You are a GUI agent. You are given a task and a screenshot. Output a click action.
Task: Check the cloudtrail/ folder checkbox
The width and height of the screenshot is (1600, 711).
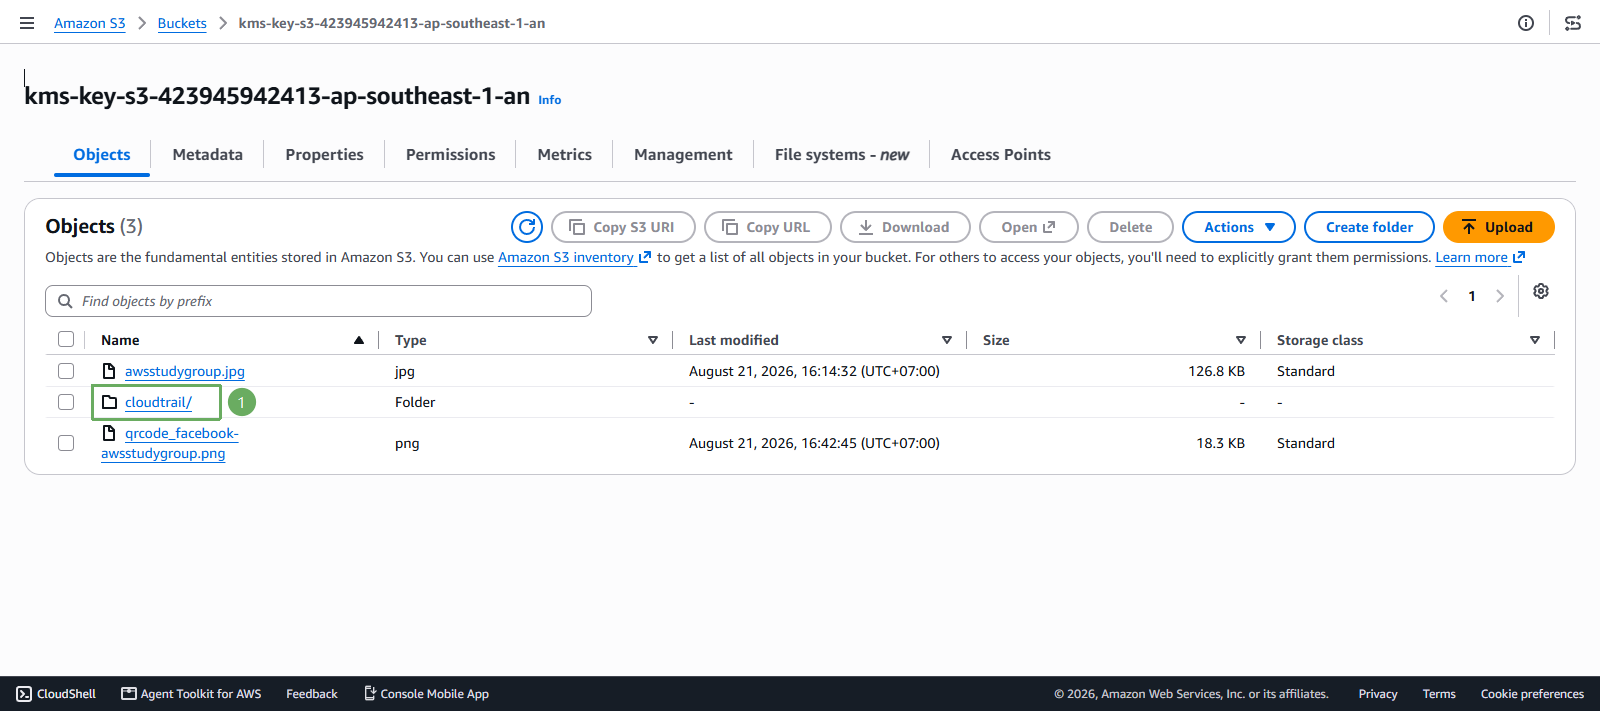tap(66, 402)
